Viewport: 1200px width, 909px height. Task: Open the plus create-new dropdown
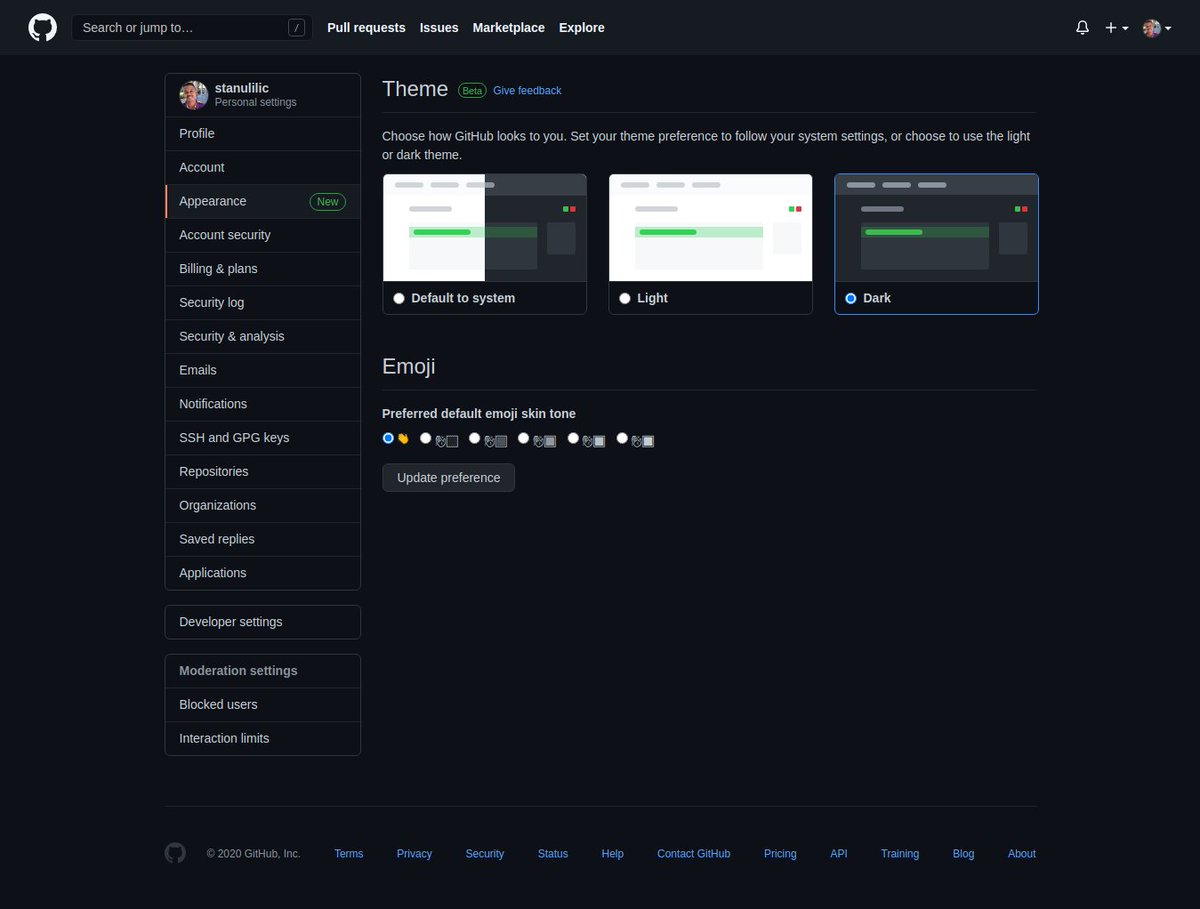(x=1114, y=27)
